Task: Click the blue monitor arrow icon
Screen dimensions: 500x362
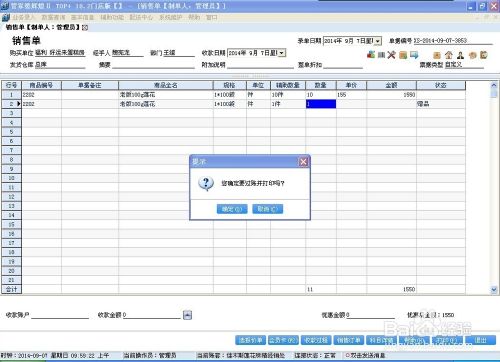Action: click(x=414, y=55)
